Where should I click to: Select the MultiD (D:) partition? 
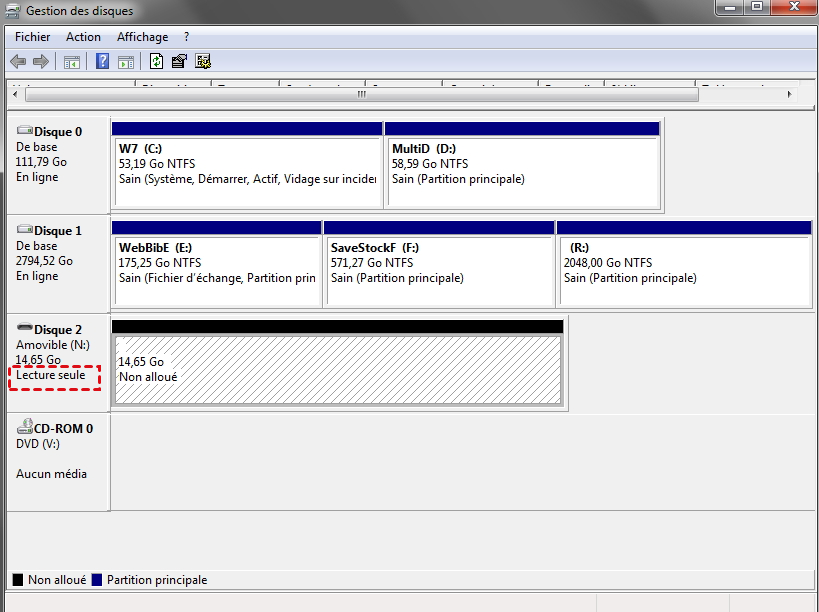pyautogui.click(x=522, y=165)
